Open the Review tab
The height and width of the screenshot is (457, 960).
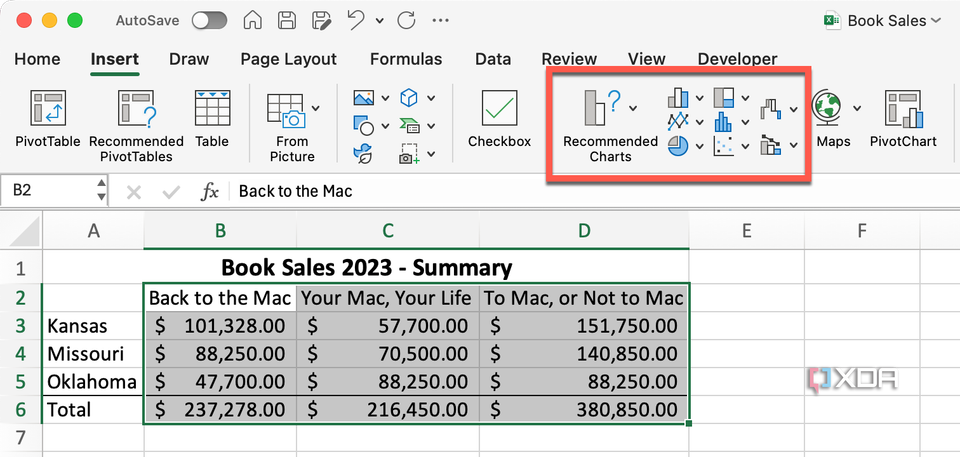569,59
